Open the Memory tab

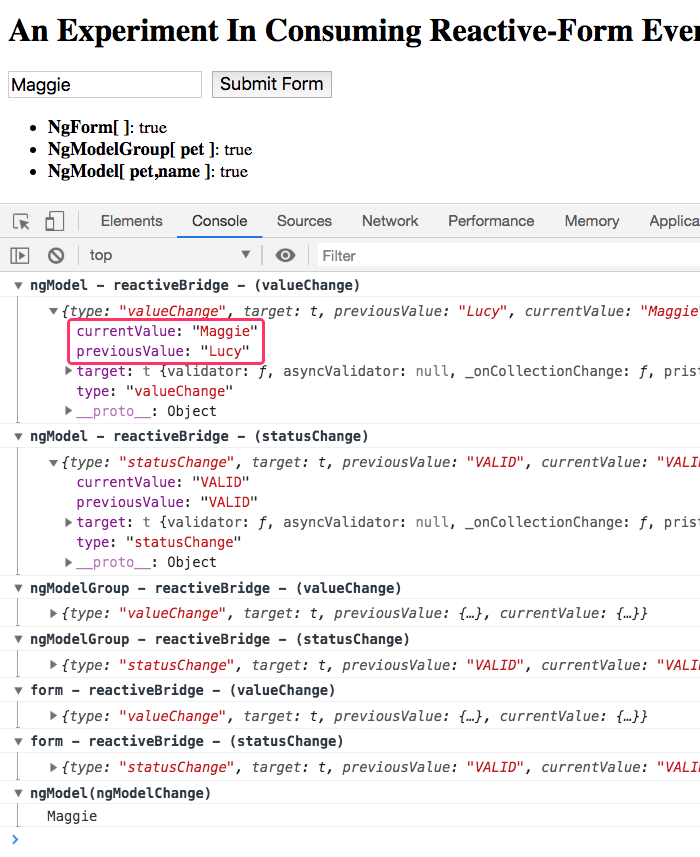(592, 221)
